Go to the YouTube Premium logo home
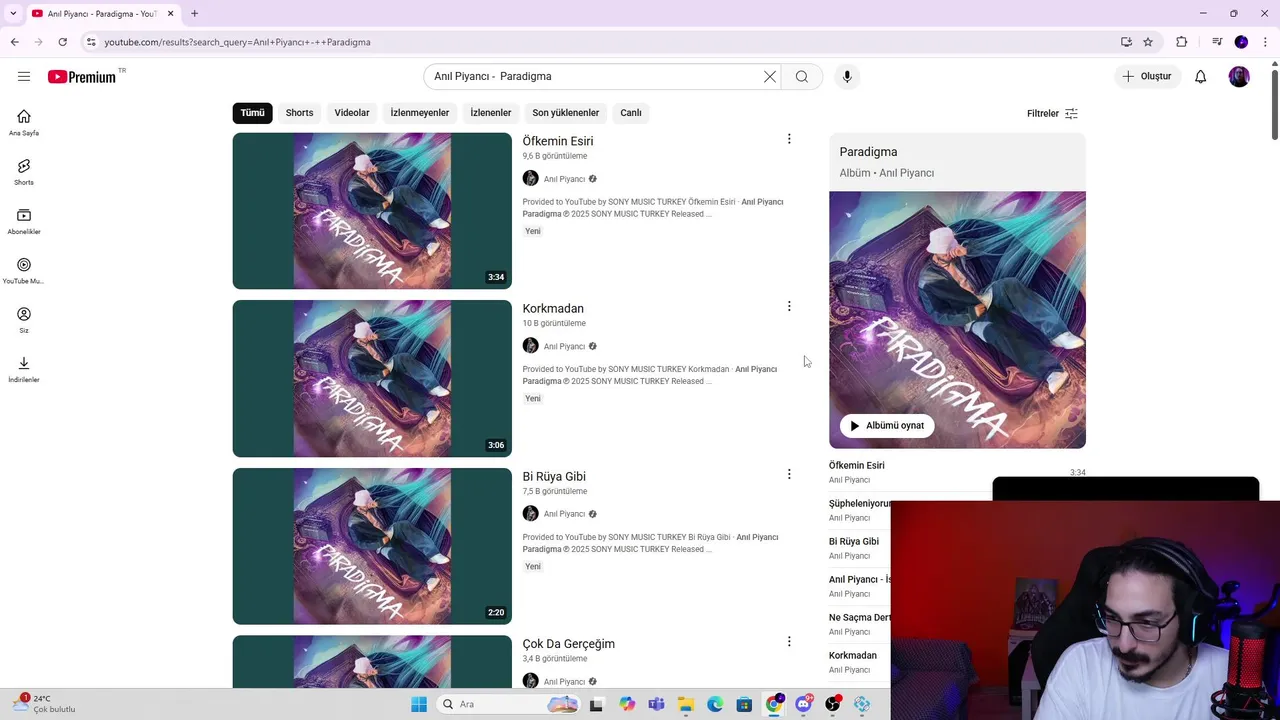 [x=82, y=76]
